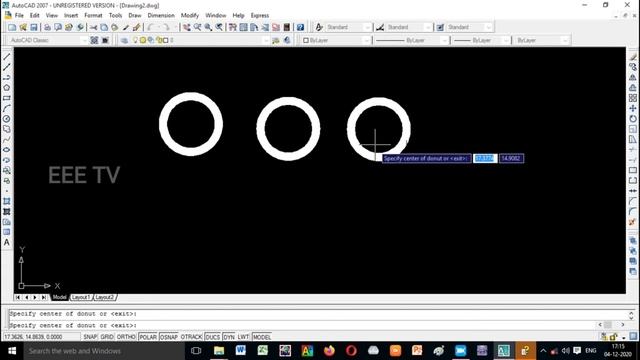Select the Ellipse draw tool
Screen dimensions: 640x360
point(7,150)
